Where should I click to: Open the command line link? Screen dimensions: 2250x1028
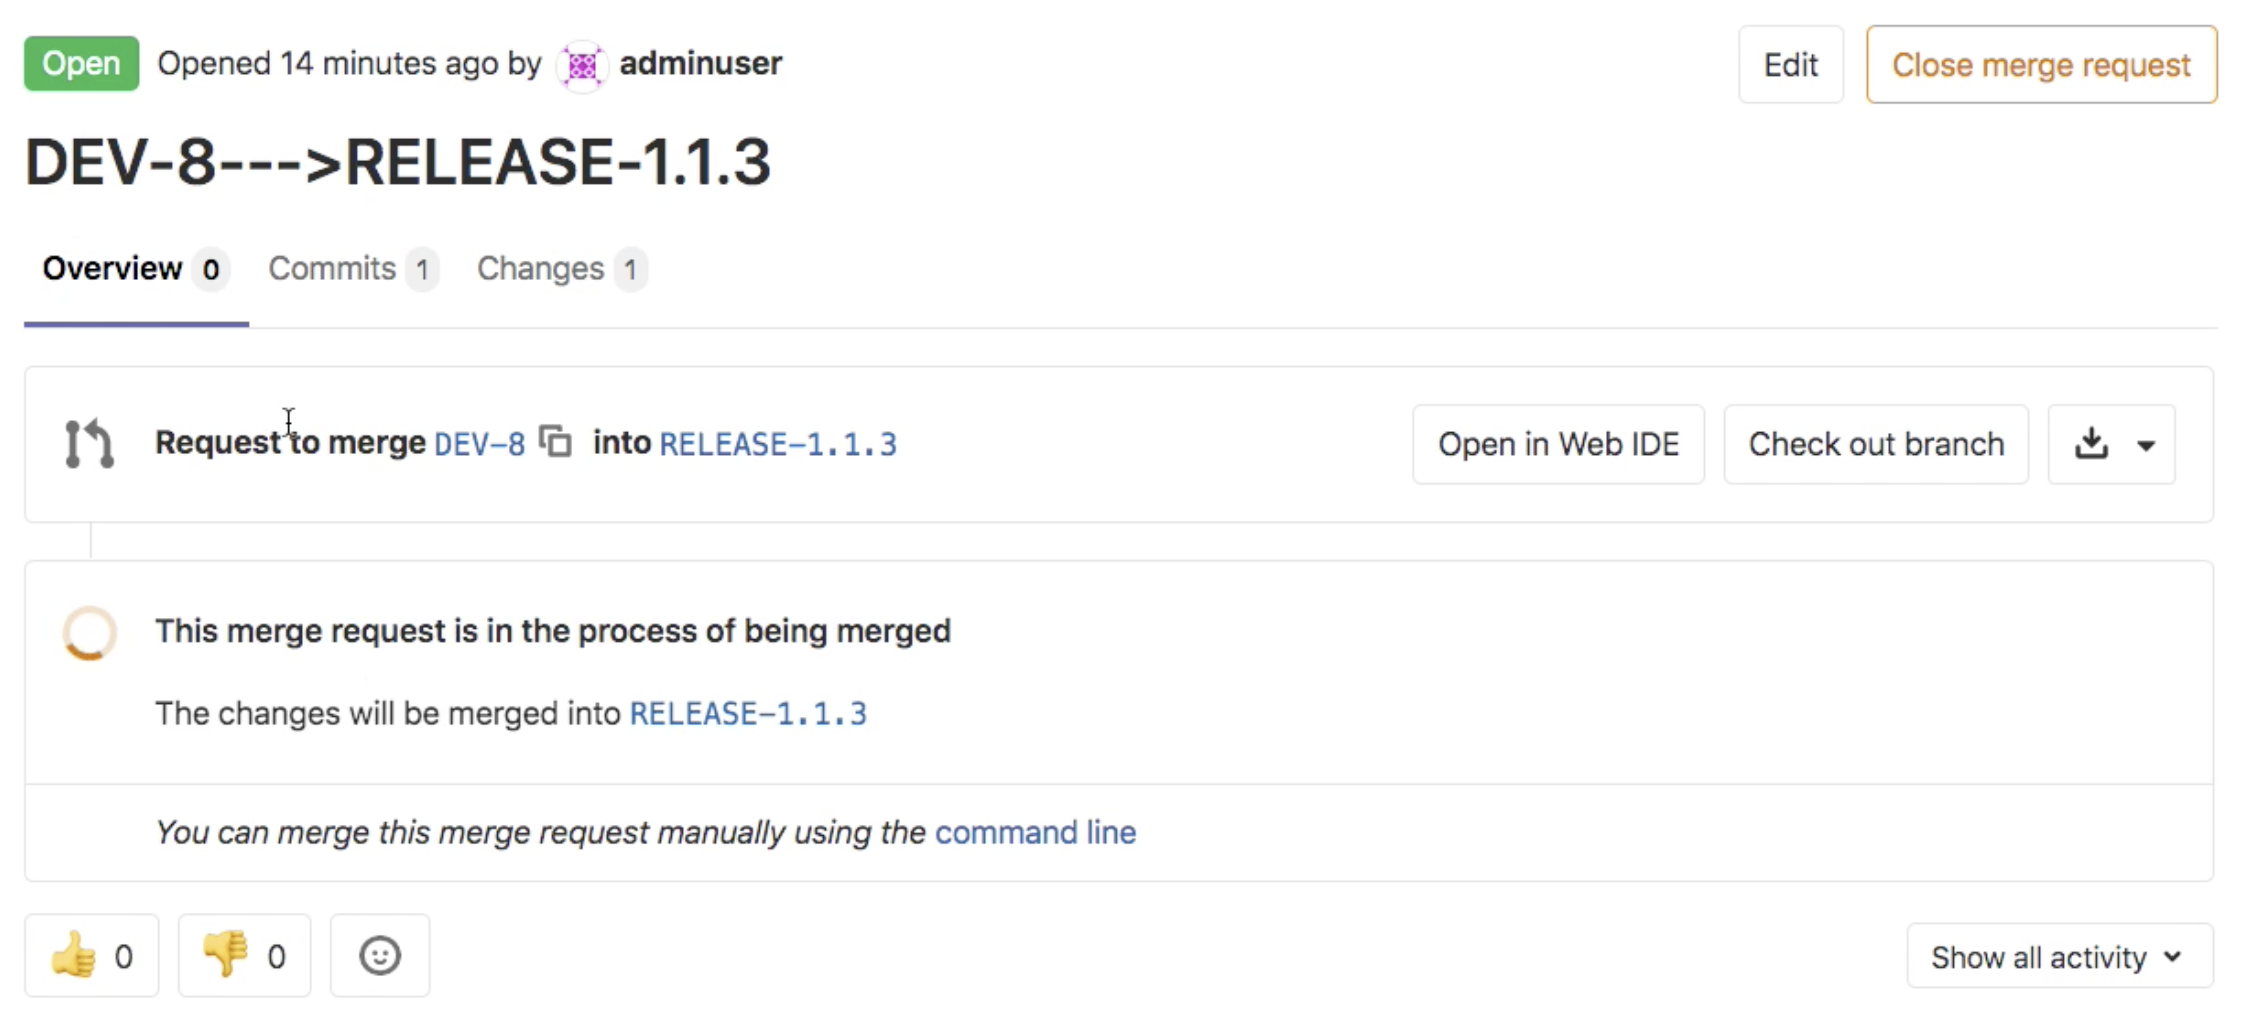click(x=1035, y=832)
